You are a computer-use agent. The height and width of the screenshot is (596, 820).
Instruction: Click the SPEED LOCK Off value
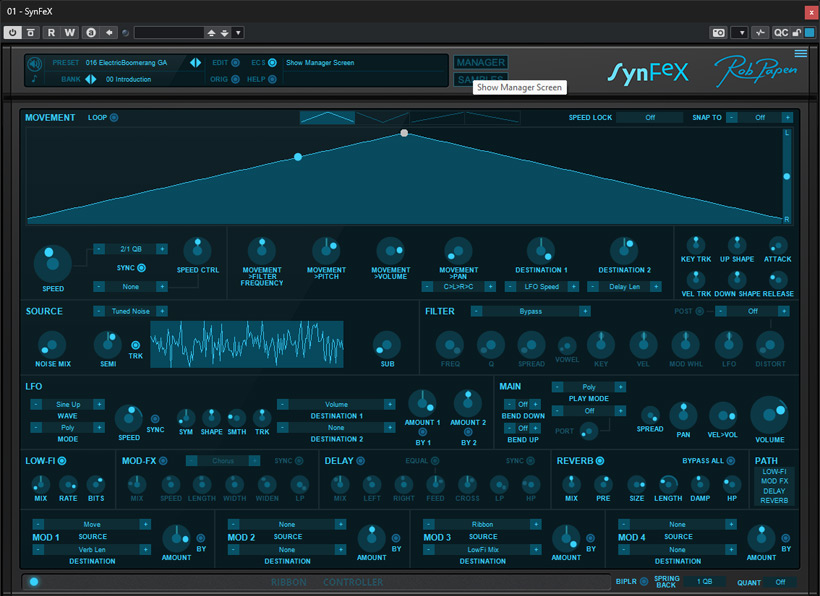[650, 118]
